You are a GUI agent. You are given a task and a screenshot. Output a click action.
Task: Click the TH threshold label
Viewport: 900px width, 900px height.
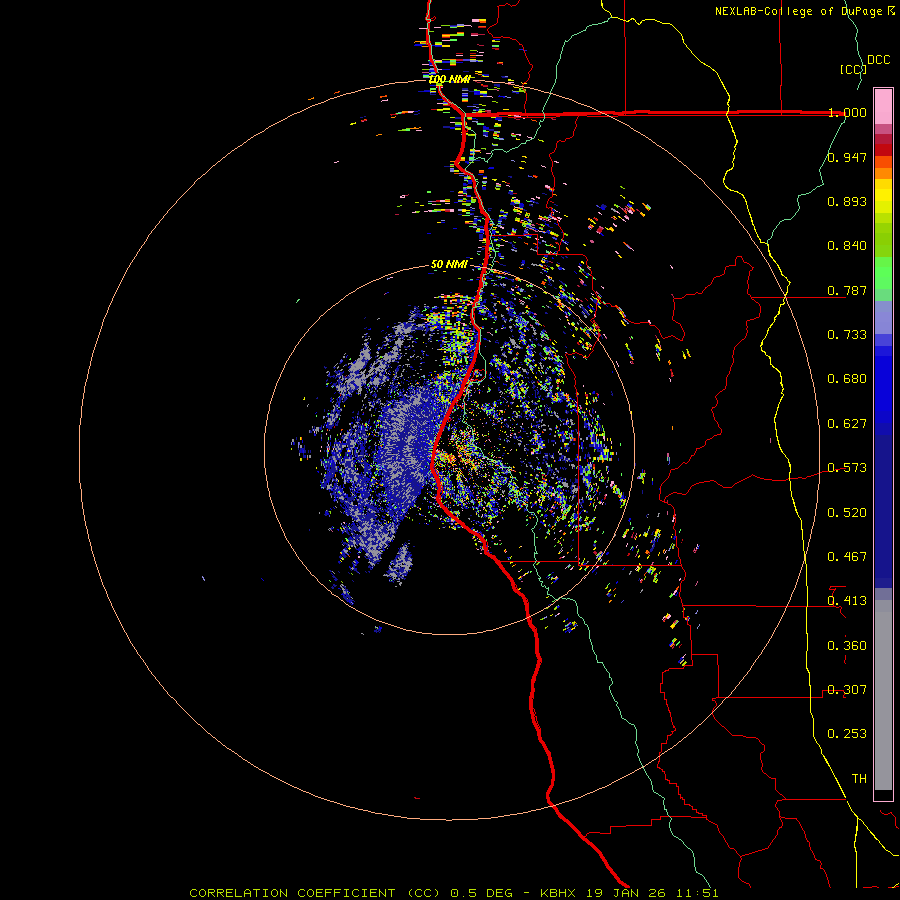click(x=859, y=779)
